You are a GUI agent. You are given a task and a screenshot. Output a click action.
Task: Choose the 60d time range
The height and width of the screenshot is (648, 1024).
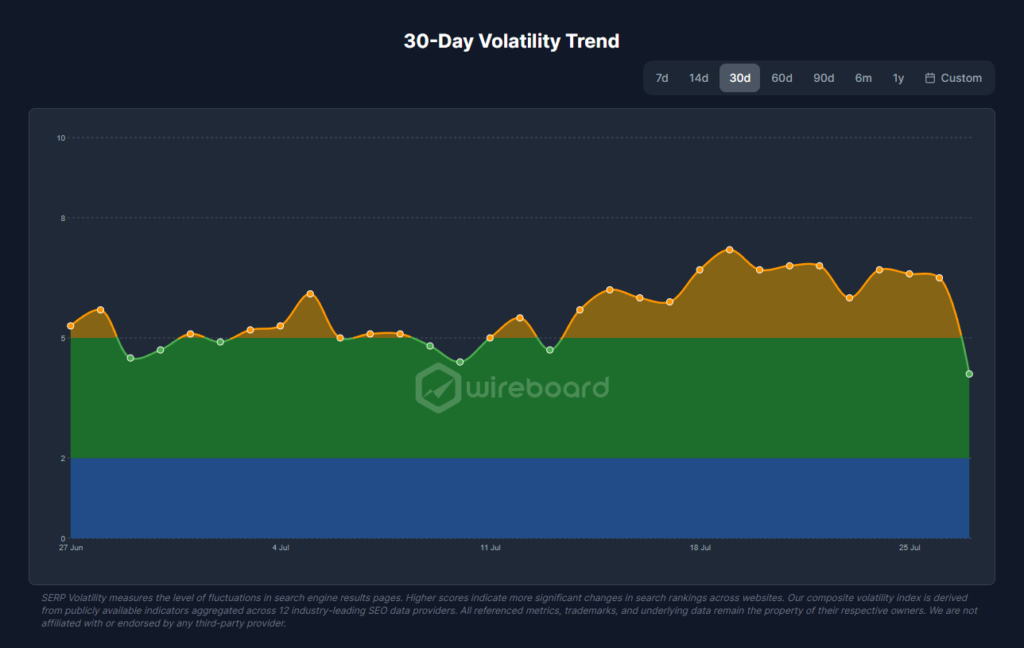coord(781,78)
